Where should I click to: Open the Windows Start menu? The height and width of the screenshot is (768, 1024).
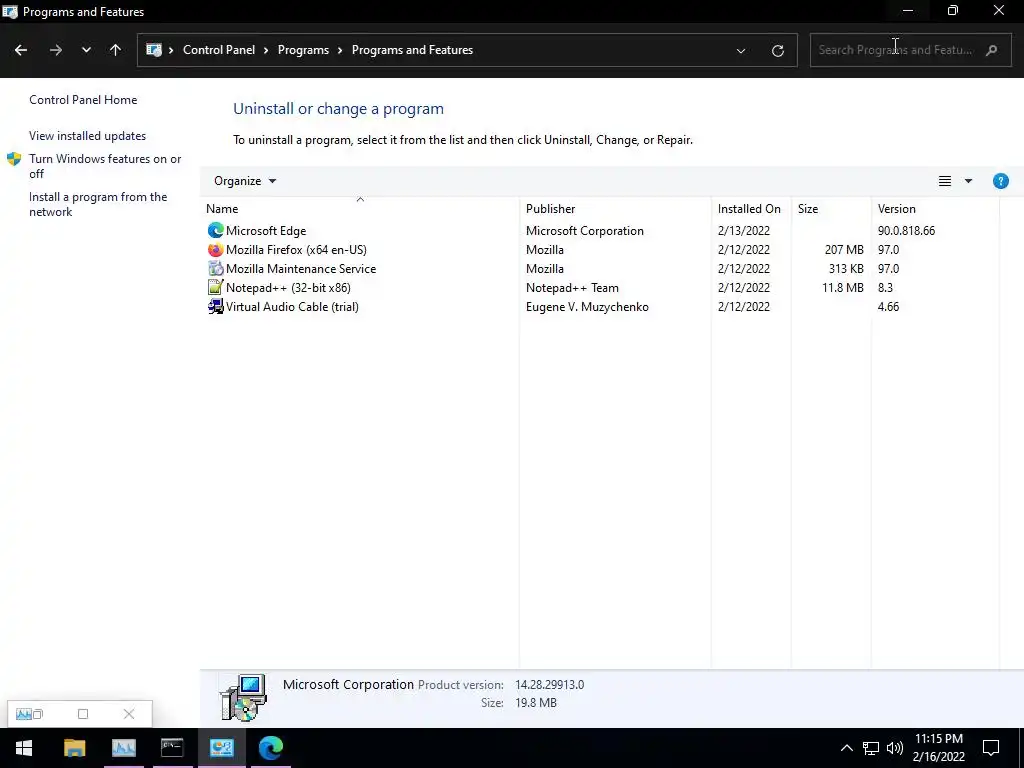click(24, 748)
